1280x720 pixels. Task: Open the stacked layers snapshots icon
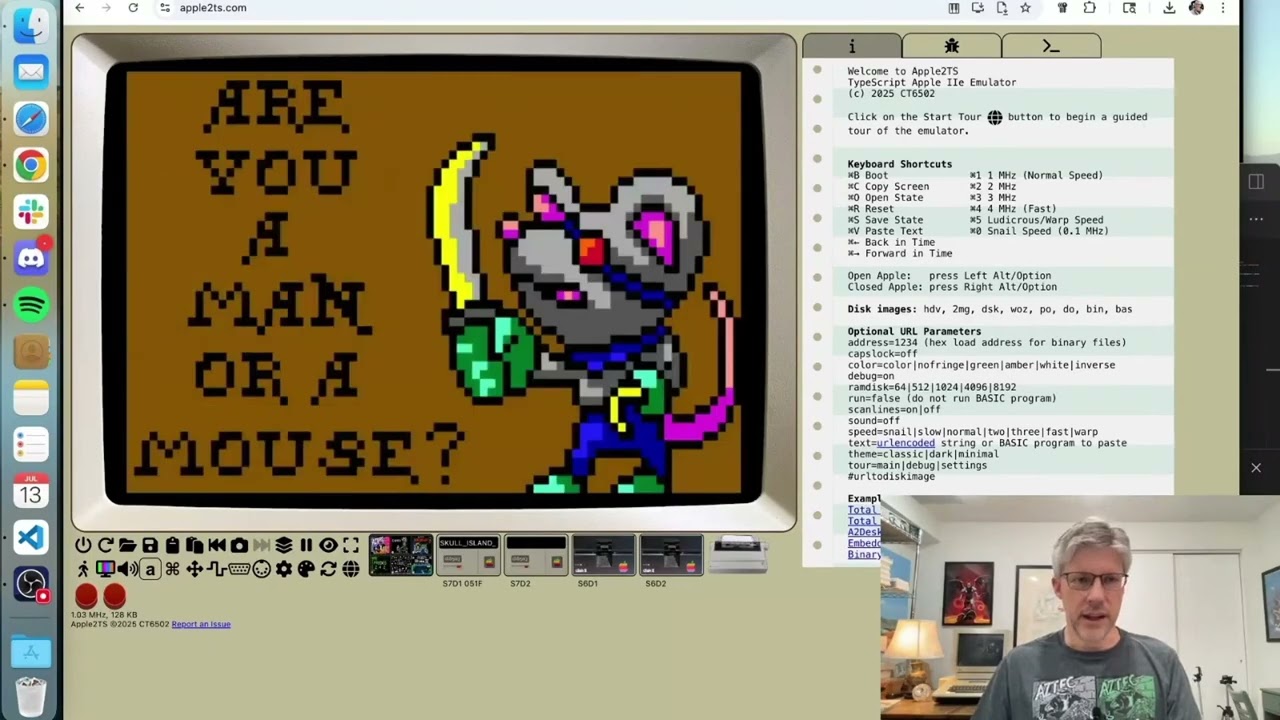tap(284, 545)
